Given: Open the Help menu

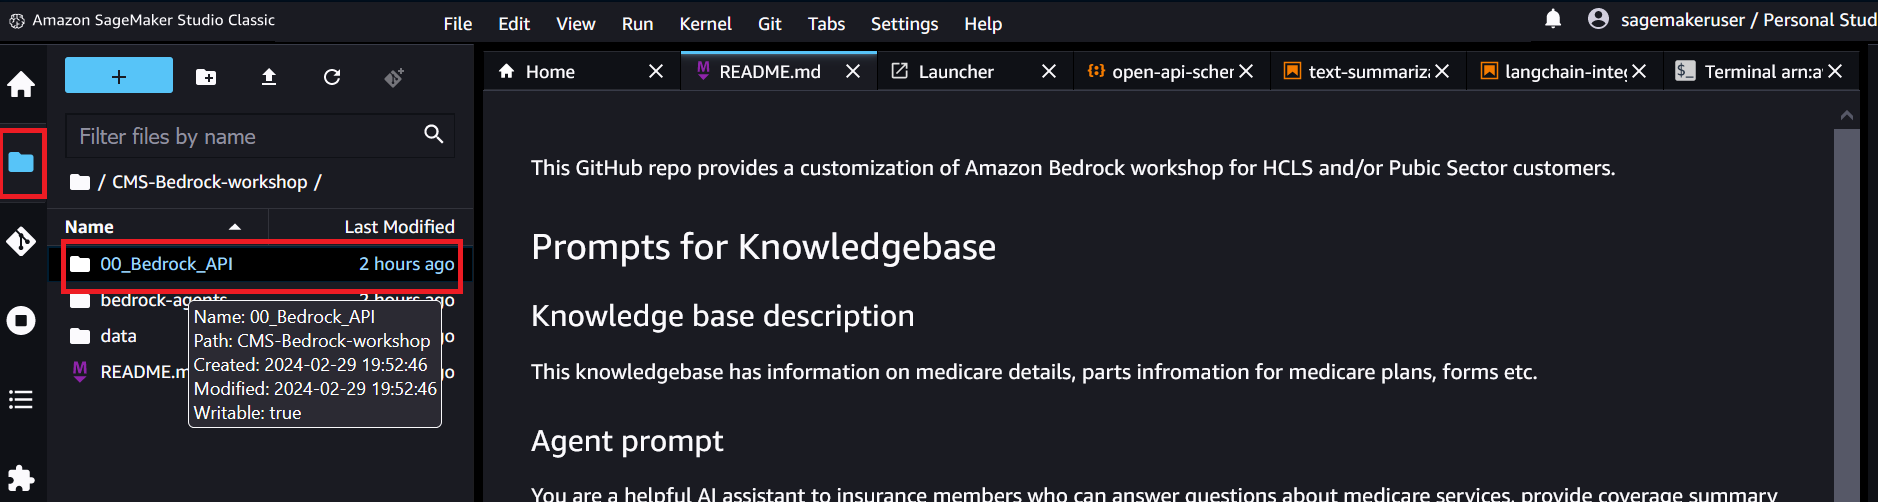Looking at the screenshot, I should pos(983,24).
